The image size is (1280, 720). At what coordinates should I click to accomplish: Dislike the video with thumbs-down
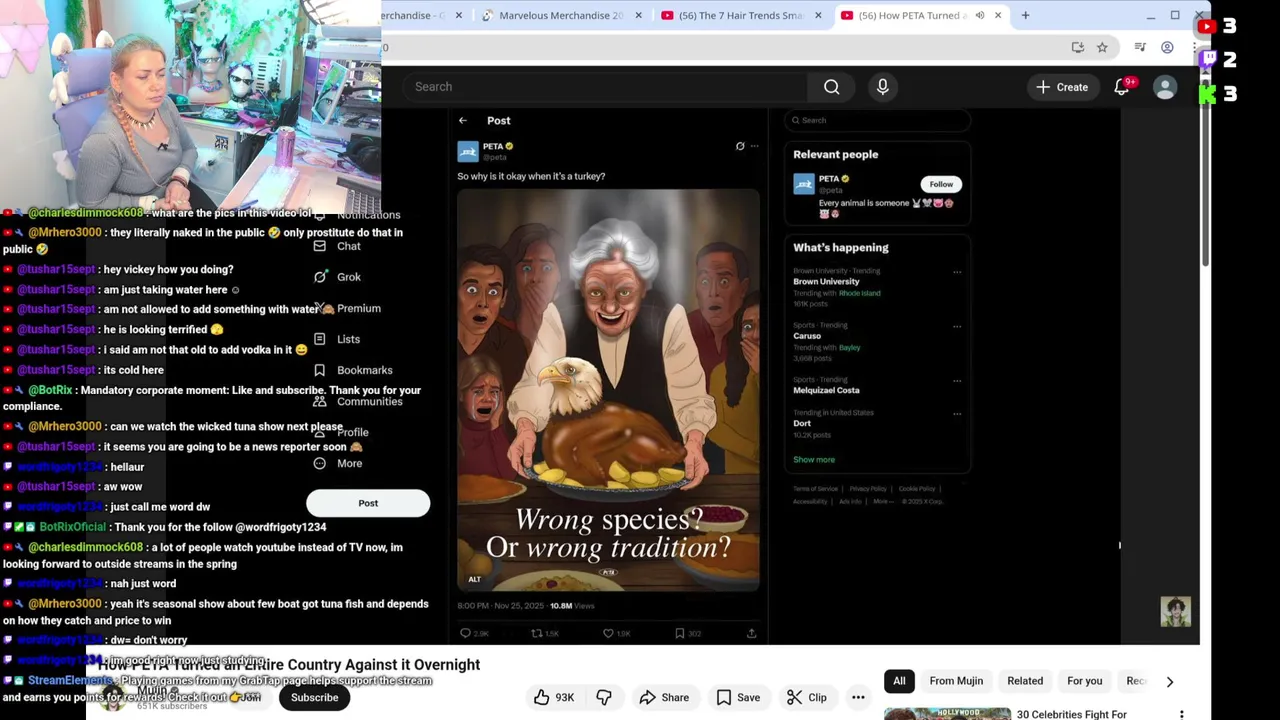pyautogui.click(x=604, y=697)
